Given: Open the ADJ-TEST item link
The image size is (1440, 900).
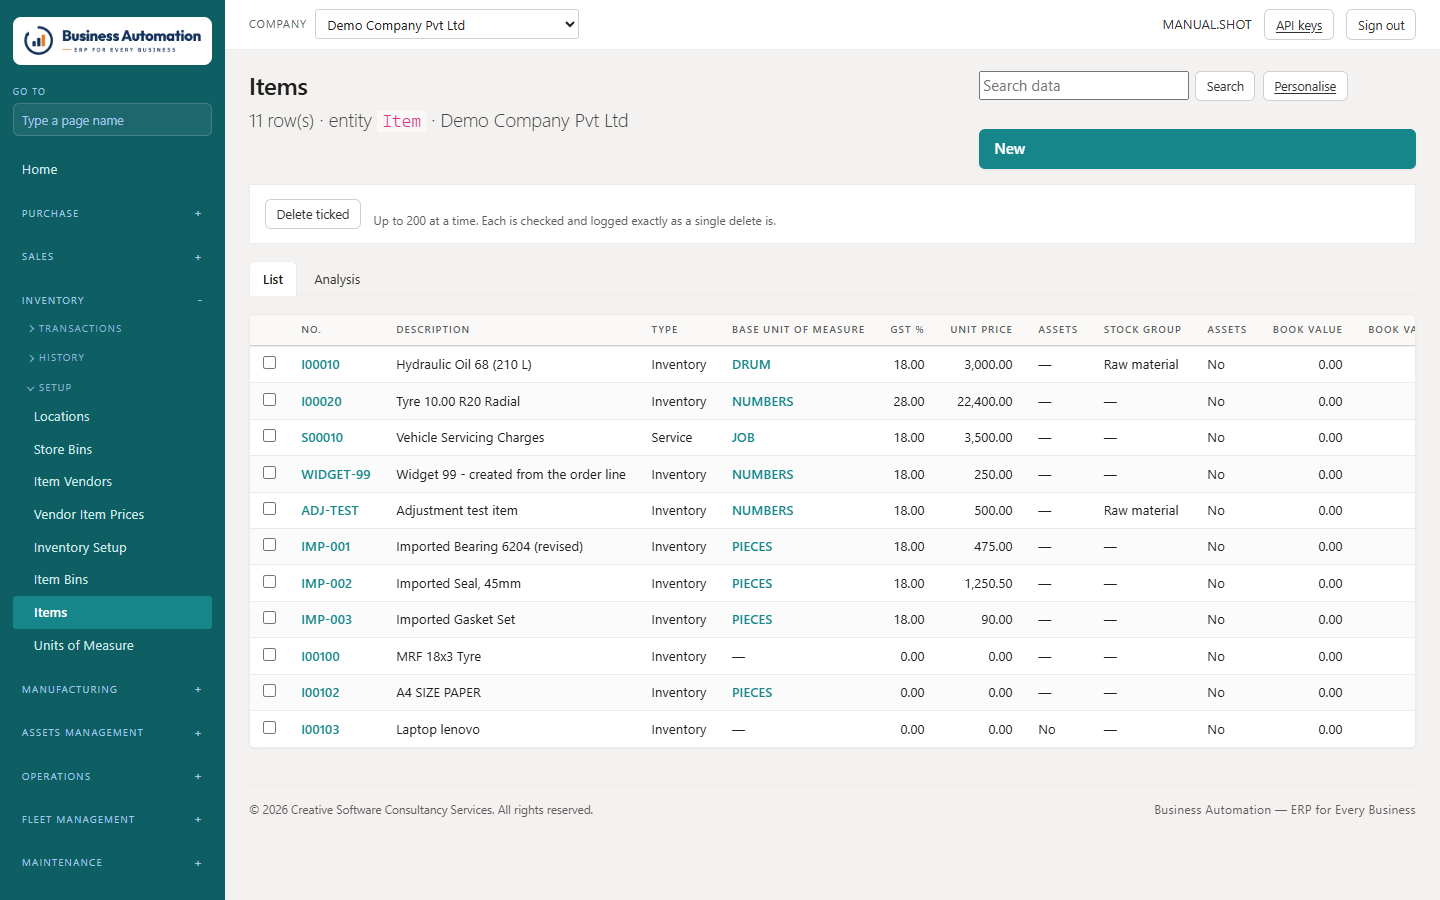Looking at the screenshot, I should tap(330, 511).
